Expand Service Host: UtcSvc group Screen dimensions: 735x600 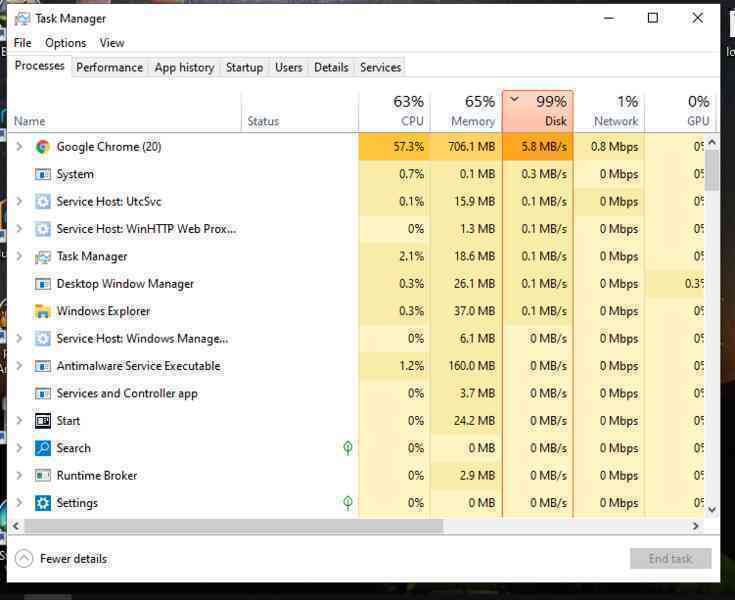[x=19, y=202]
